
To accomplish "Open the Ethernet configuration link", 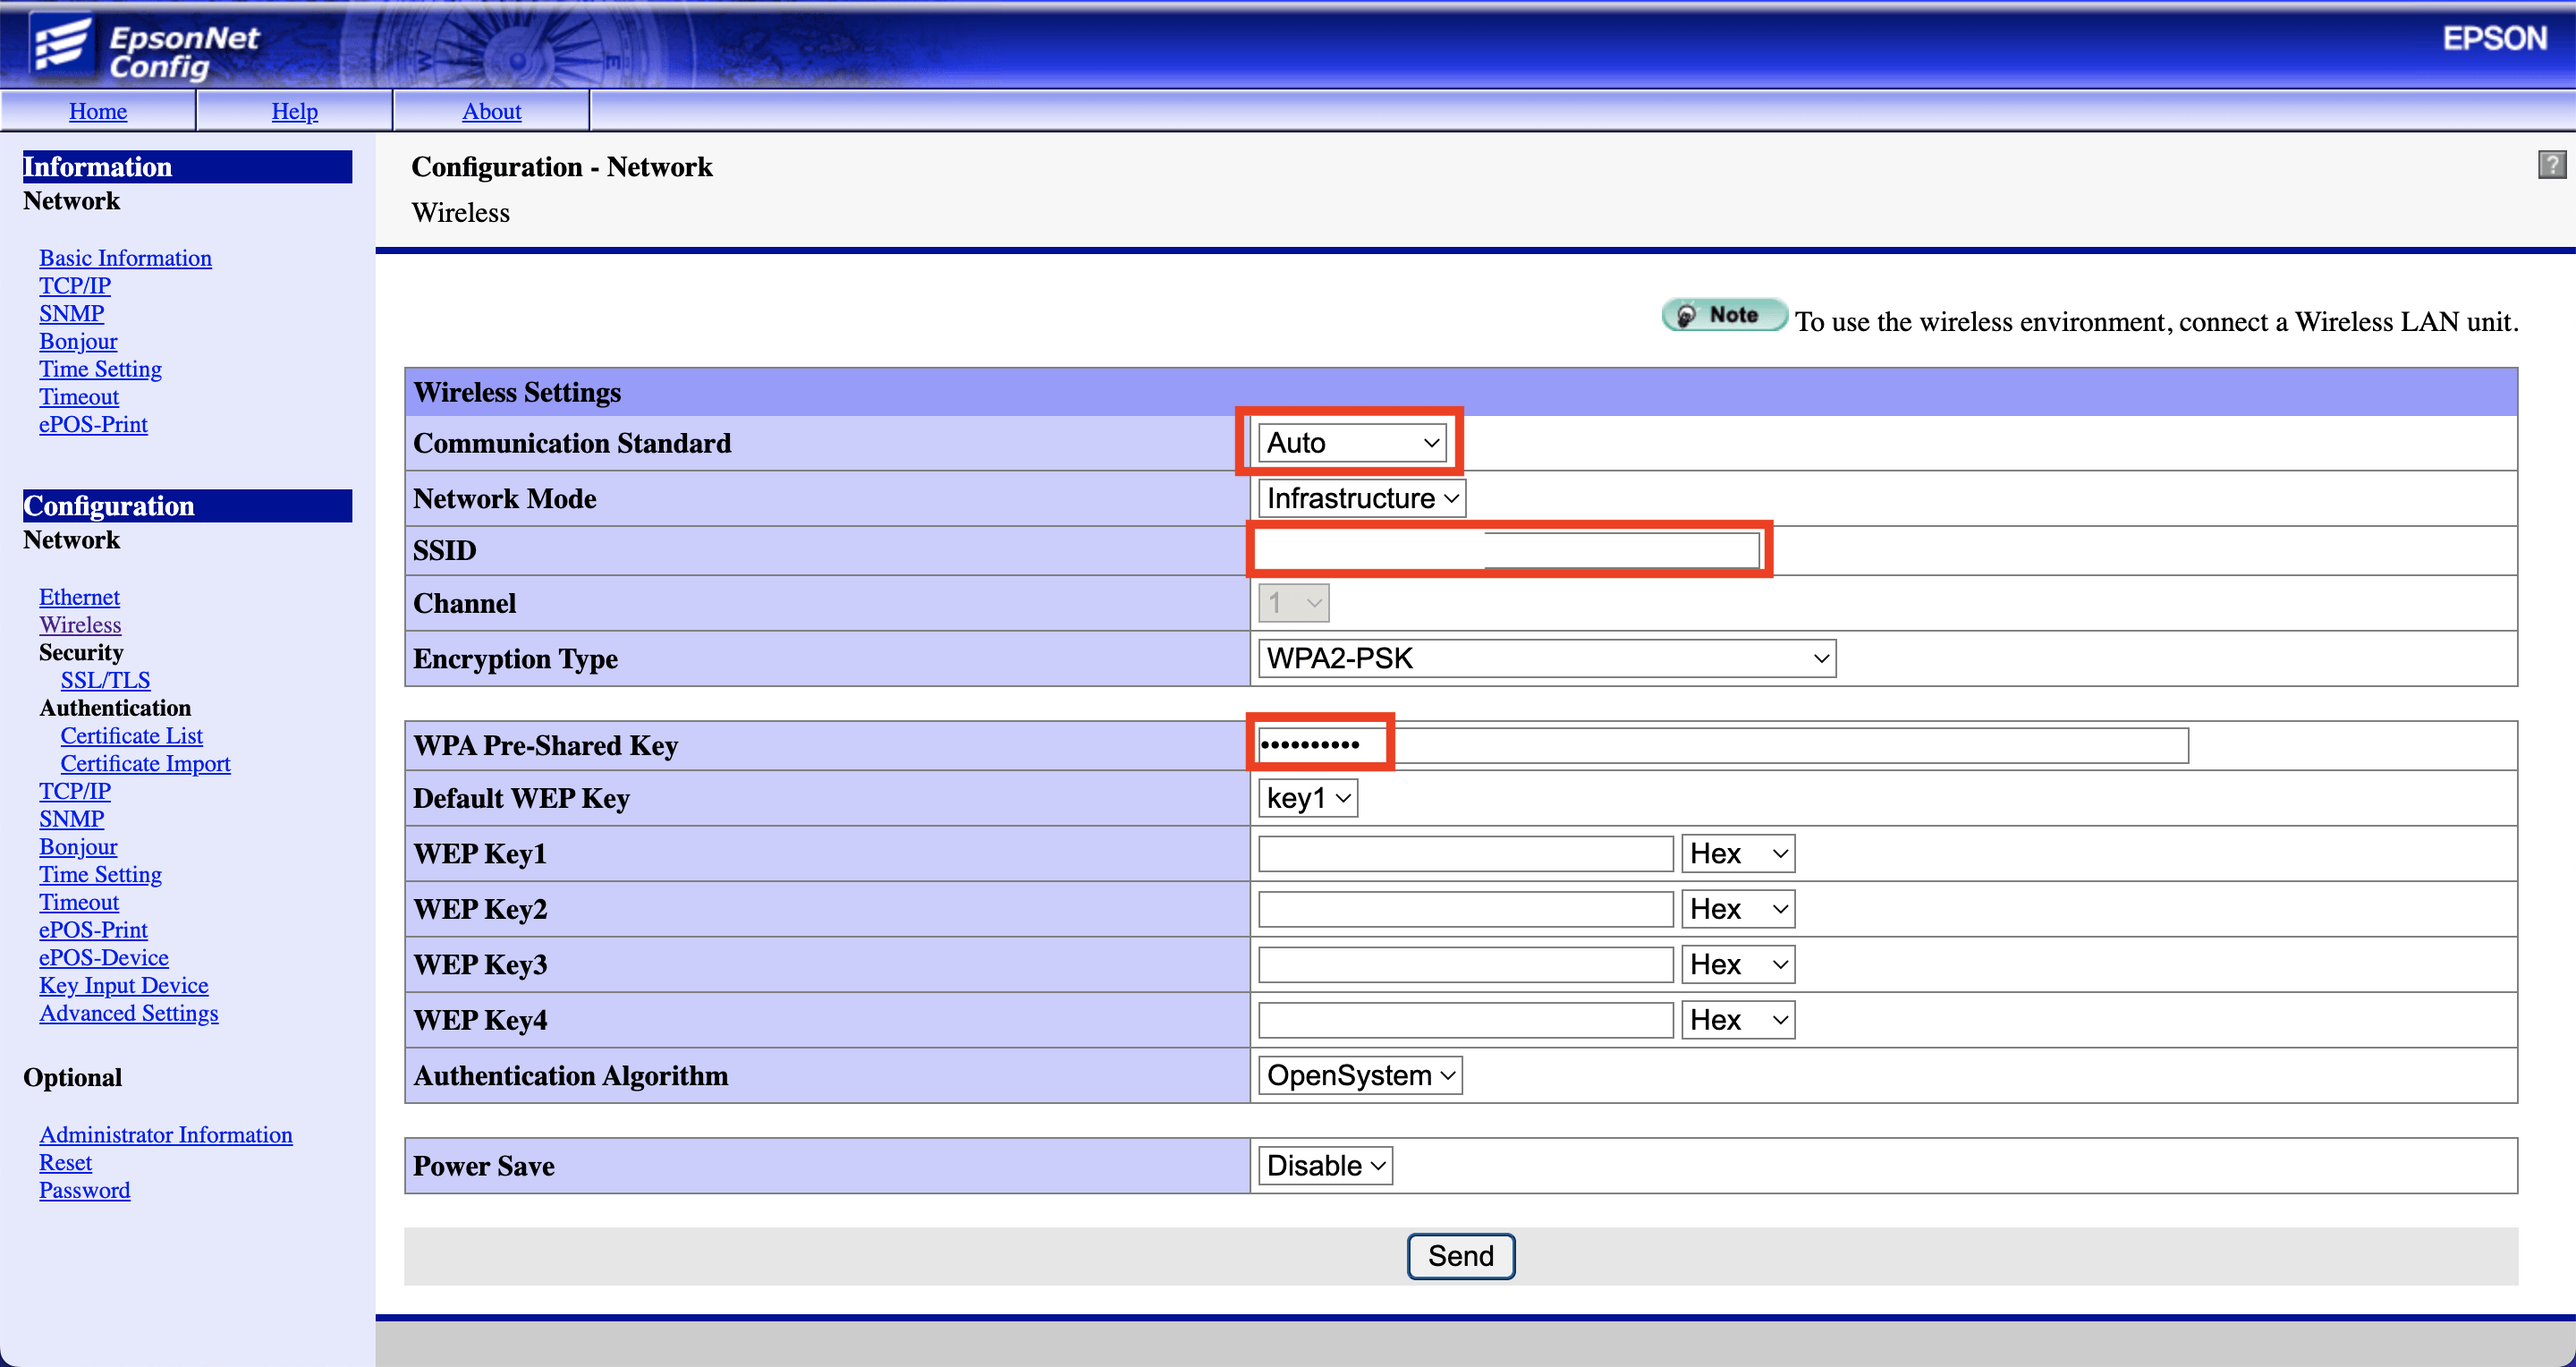I will click(x=79, y=597).
